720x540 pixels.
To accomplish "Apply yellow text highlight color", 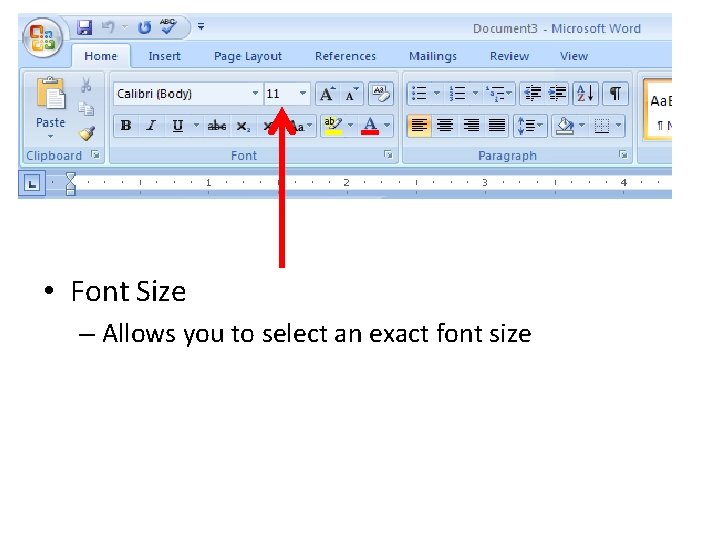I will tap(333, 125).
